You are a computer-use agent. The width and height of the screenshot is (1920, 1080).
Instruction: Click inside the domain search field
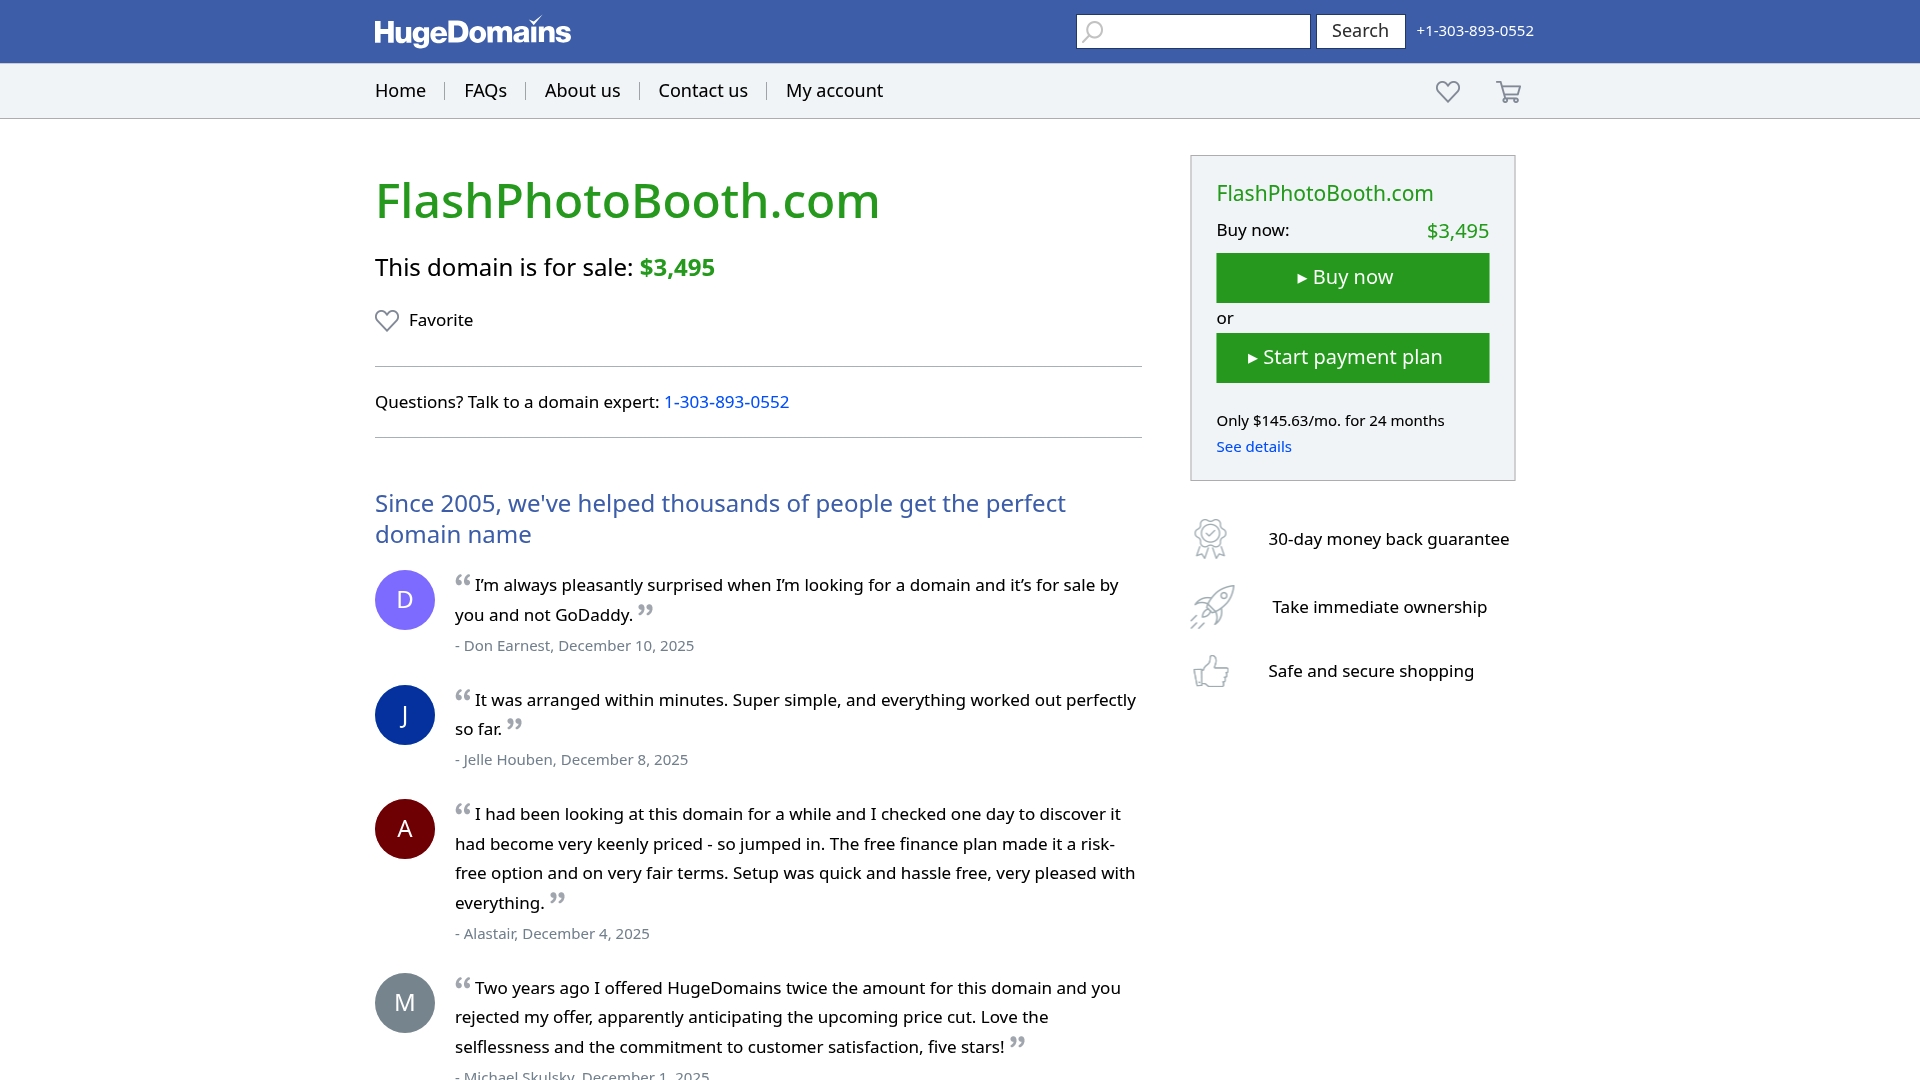click(1192, 31)
